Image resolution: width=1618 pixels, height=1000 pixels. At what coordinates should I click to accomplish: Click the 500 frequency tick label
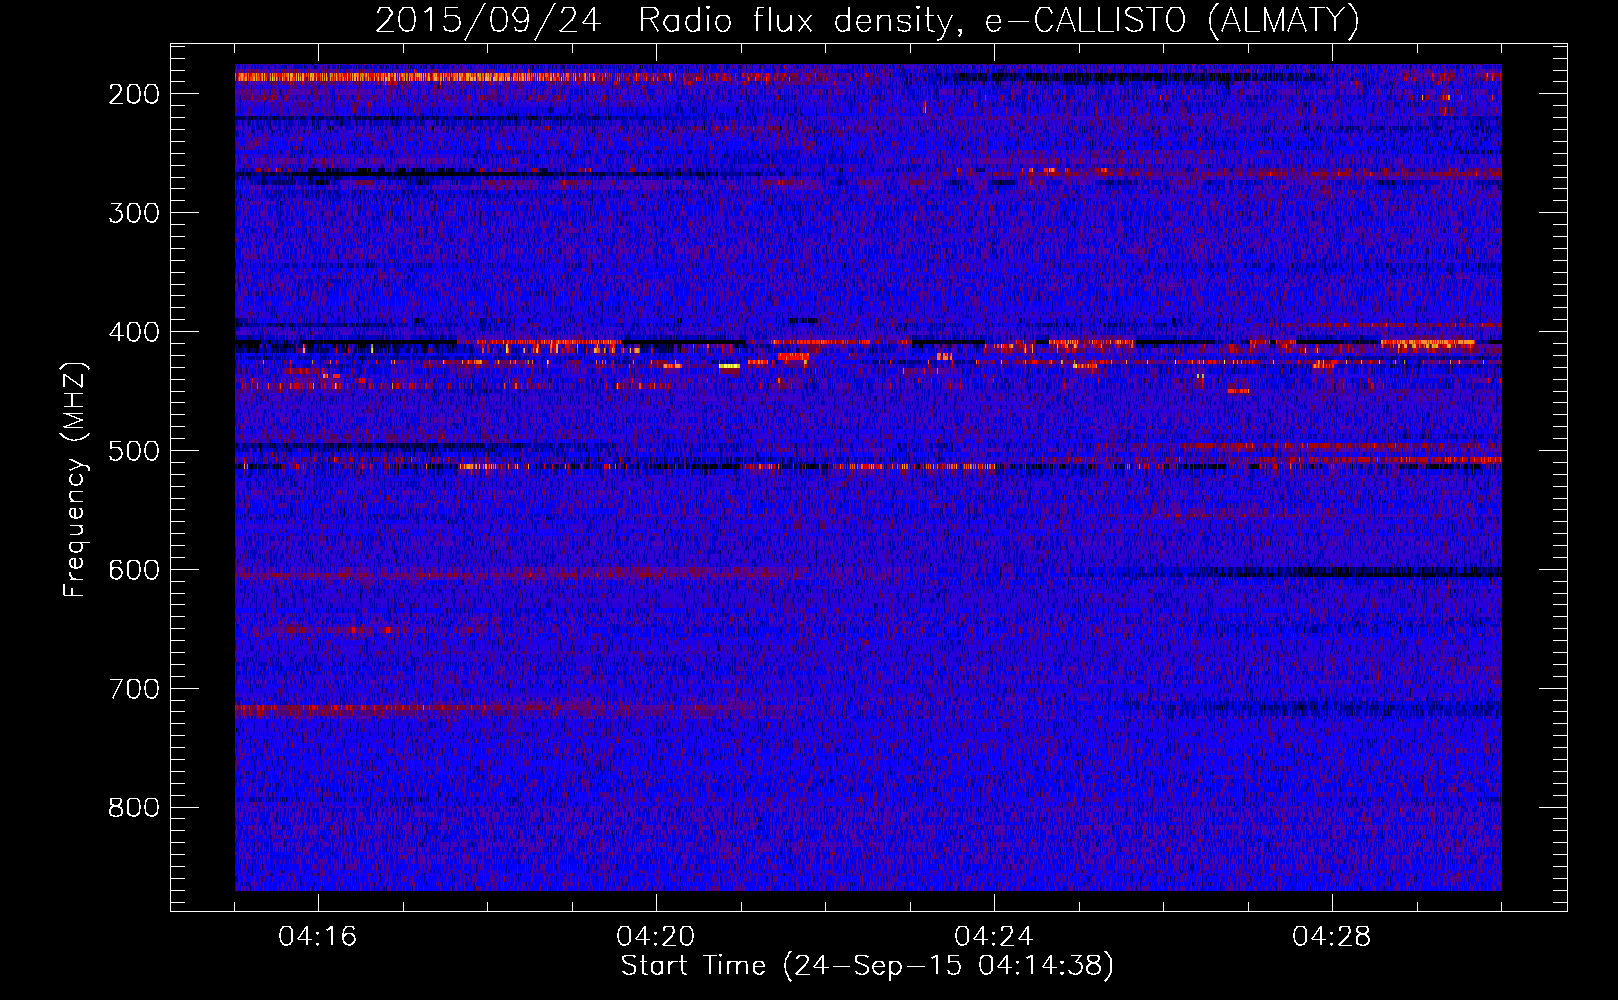pos(134,451)
